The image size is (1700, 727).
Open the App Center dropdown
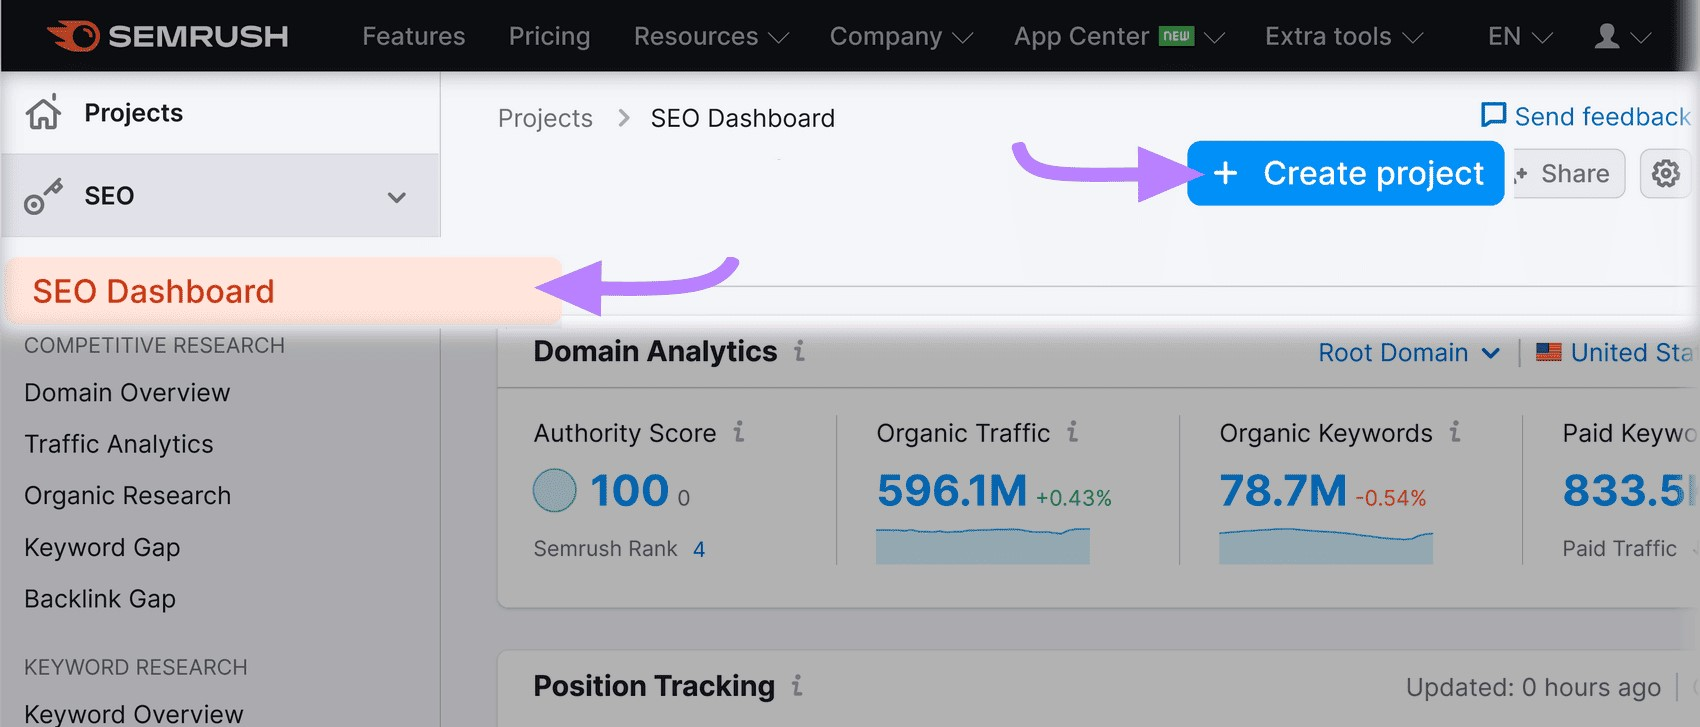pos(1119,36)
